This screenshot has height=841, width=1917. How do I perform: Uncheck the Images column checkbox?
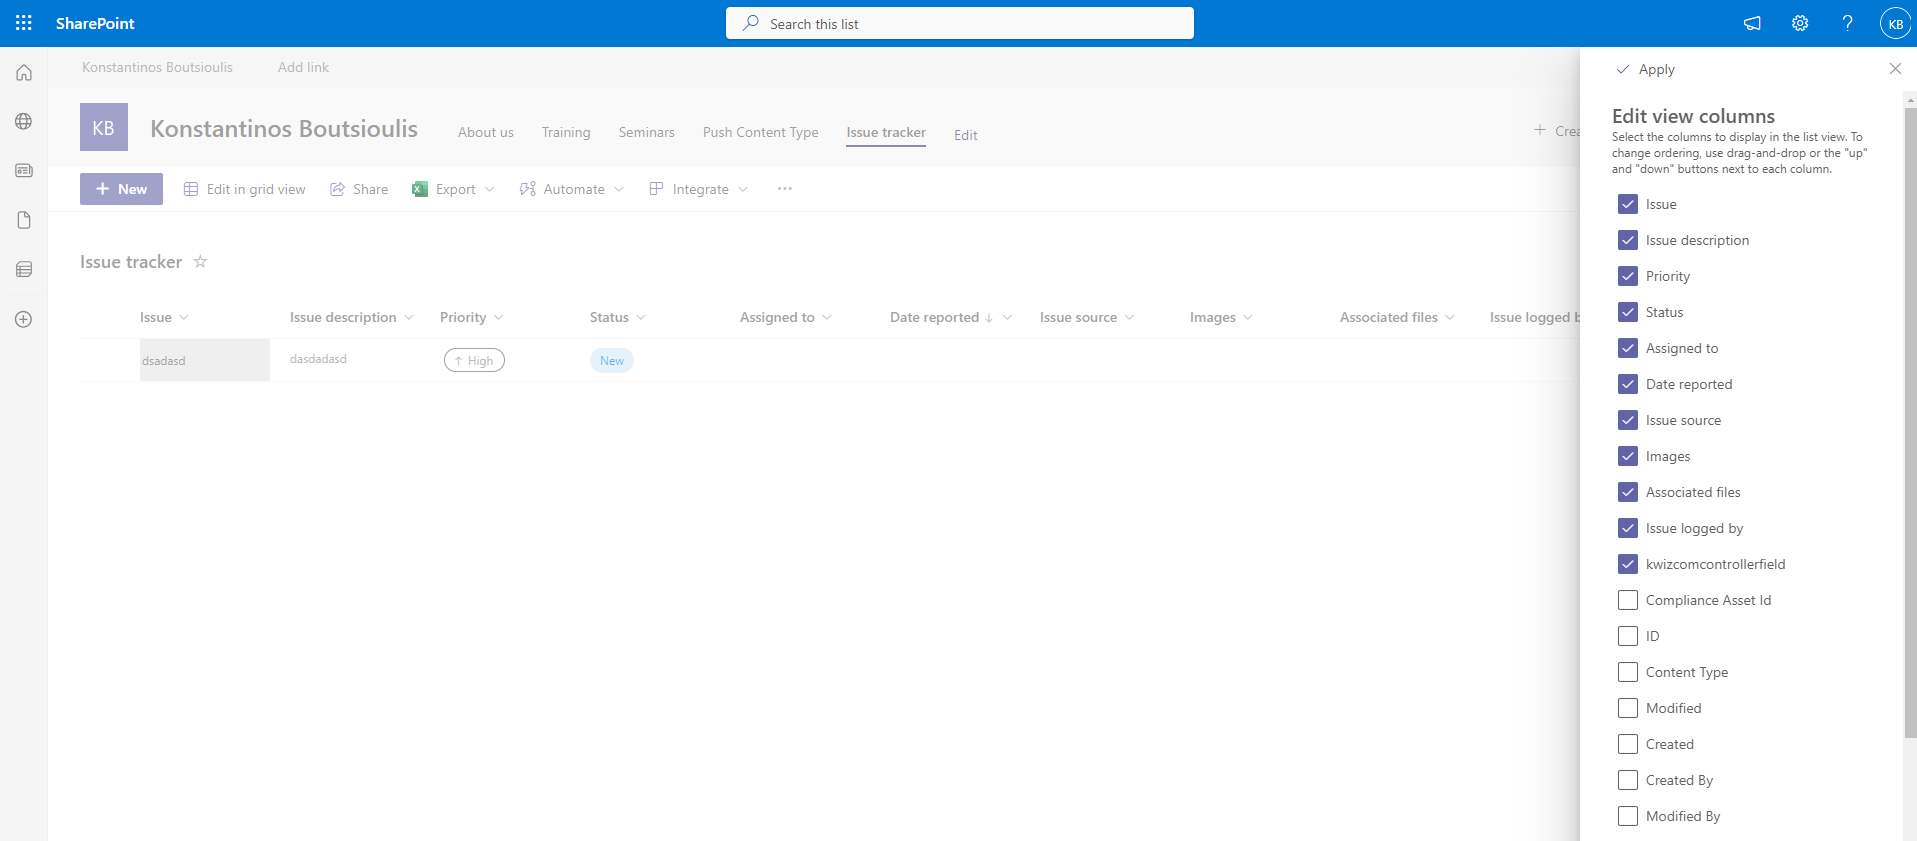click(1628, 456)
